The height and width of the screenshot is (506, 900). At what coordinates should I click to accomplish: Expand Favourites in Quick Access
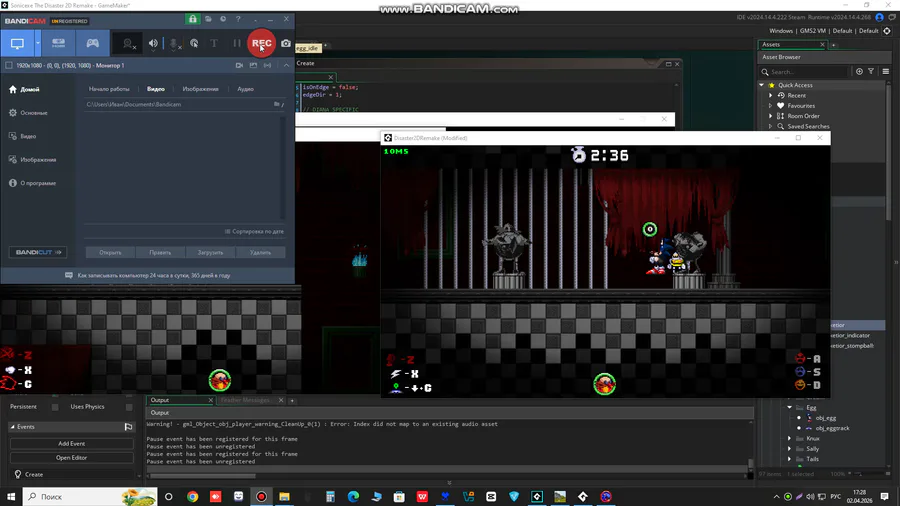[771, 106]
